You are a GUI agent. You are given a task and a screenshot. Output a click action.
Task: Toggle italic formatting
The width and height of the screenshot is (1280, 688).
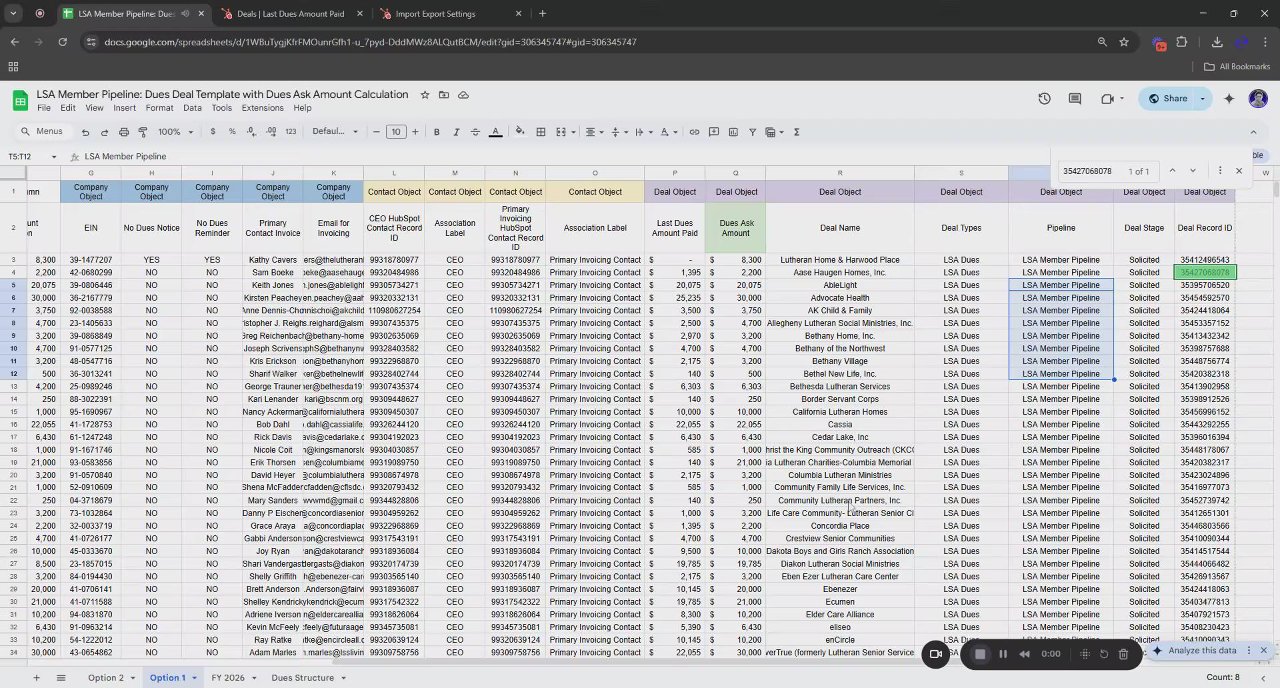pos(456,132)
